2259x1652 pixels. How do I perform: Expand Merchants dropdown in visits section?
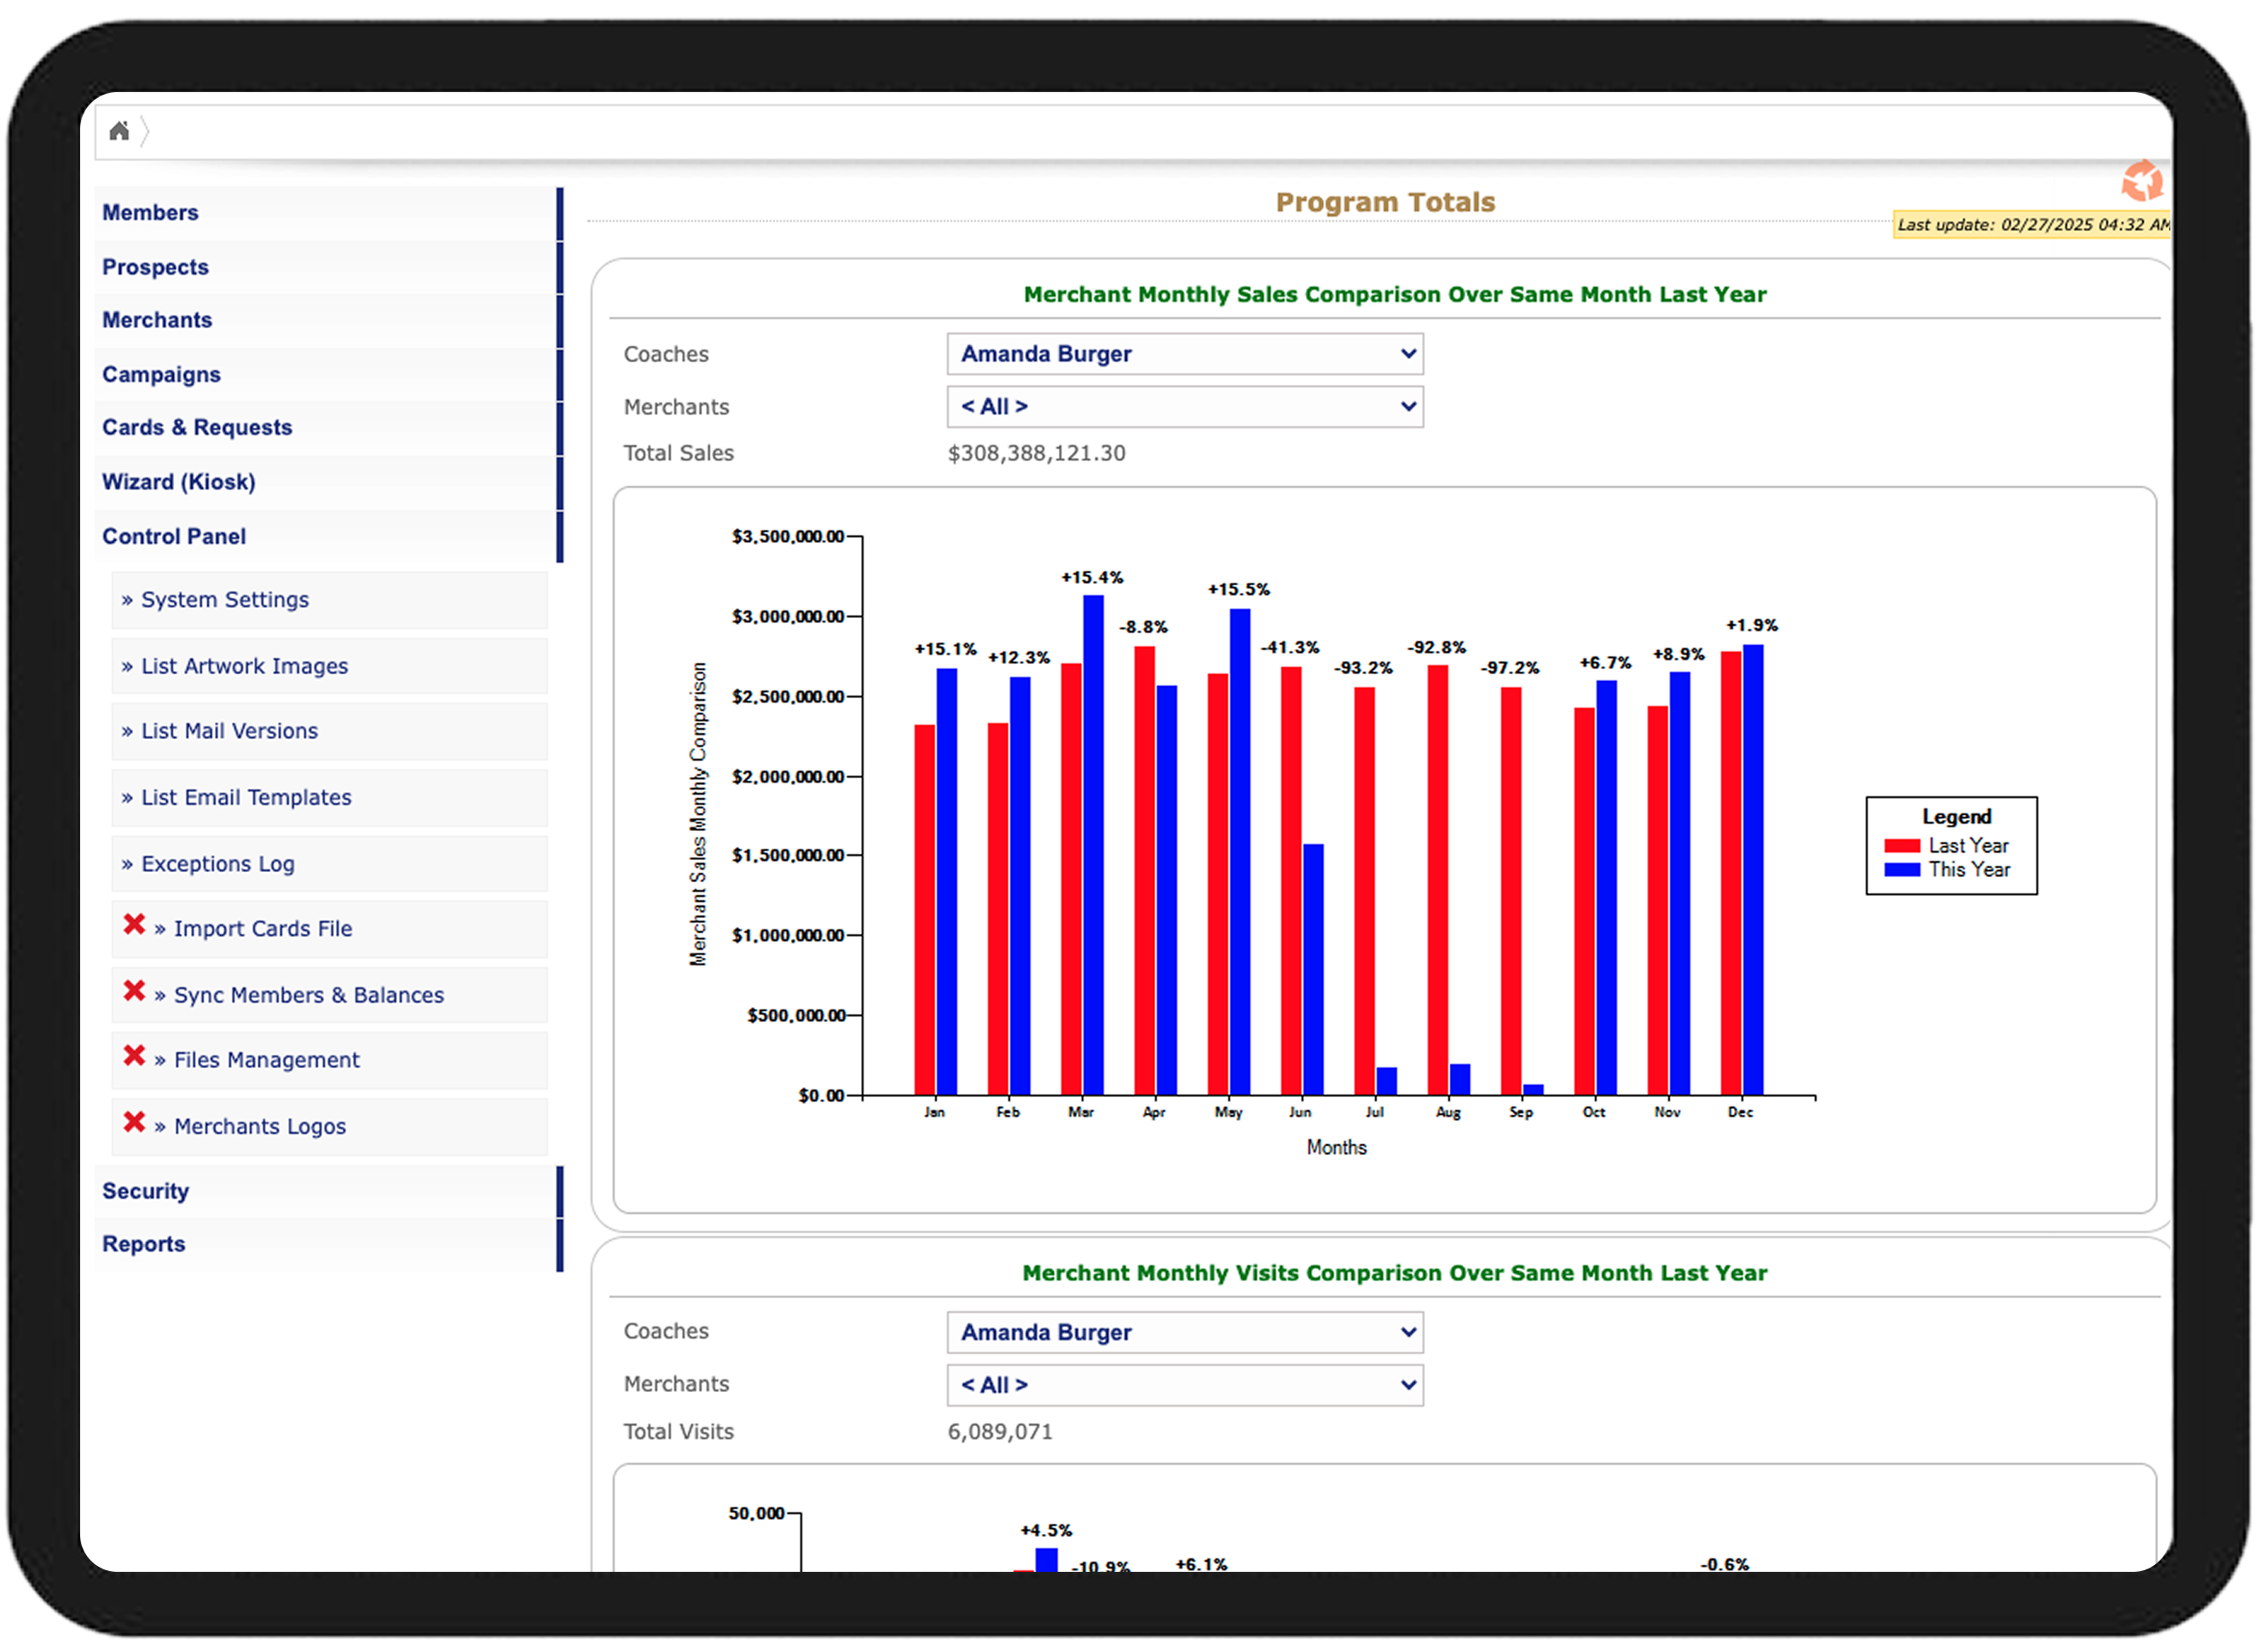(1184, 1385)
